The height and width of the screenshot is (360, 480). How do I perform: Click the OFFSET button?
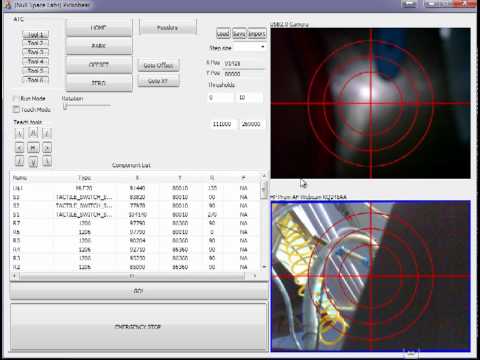coord(99,64)
